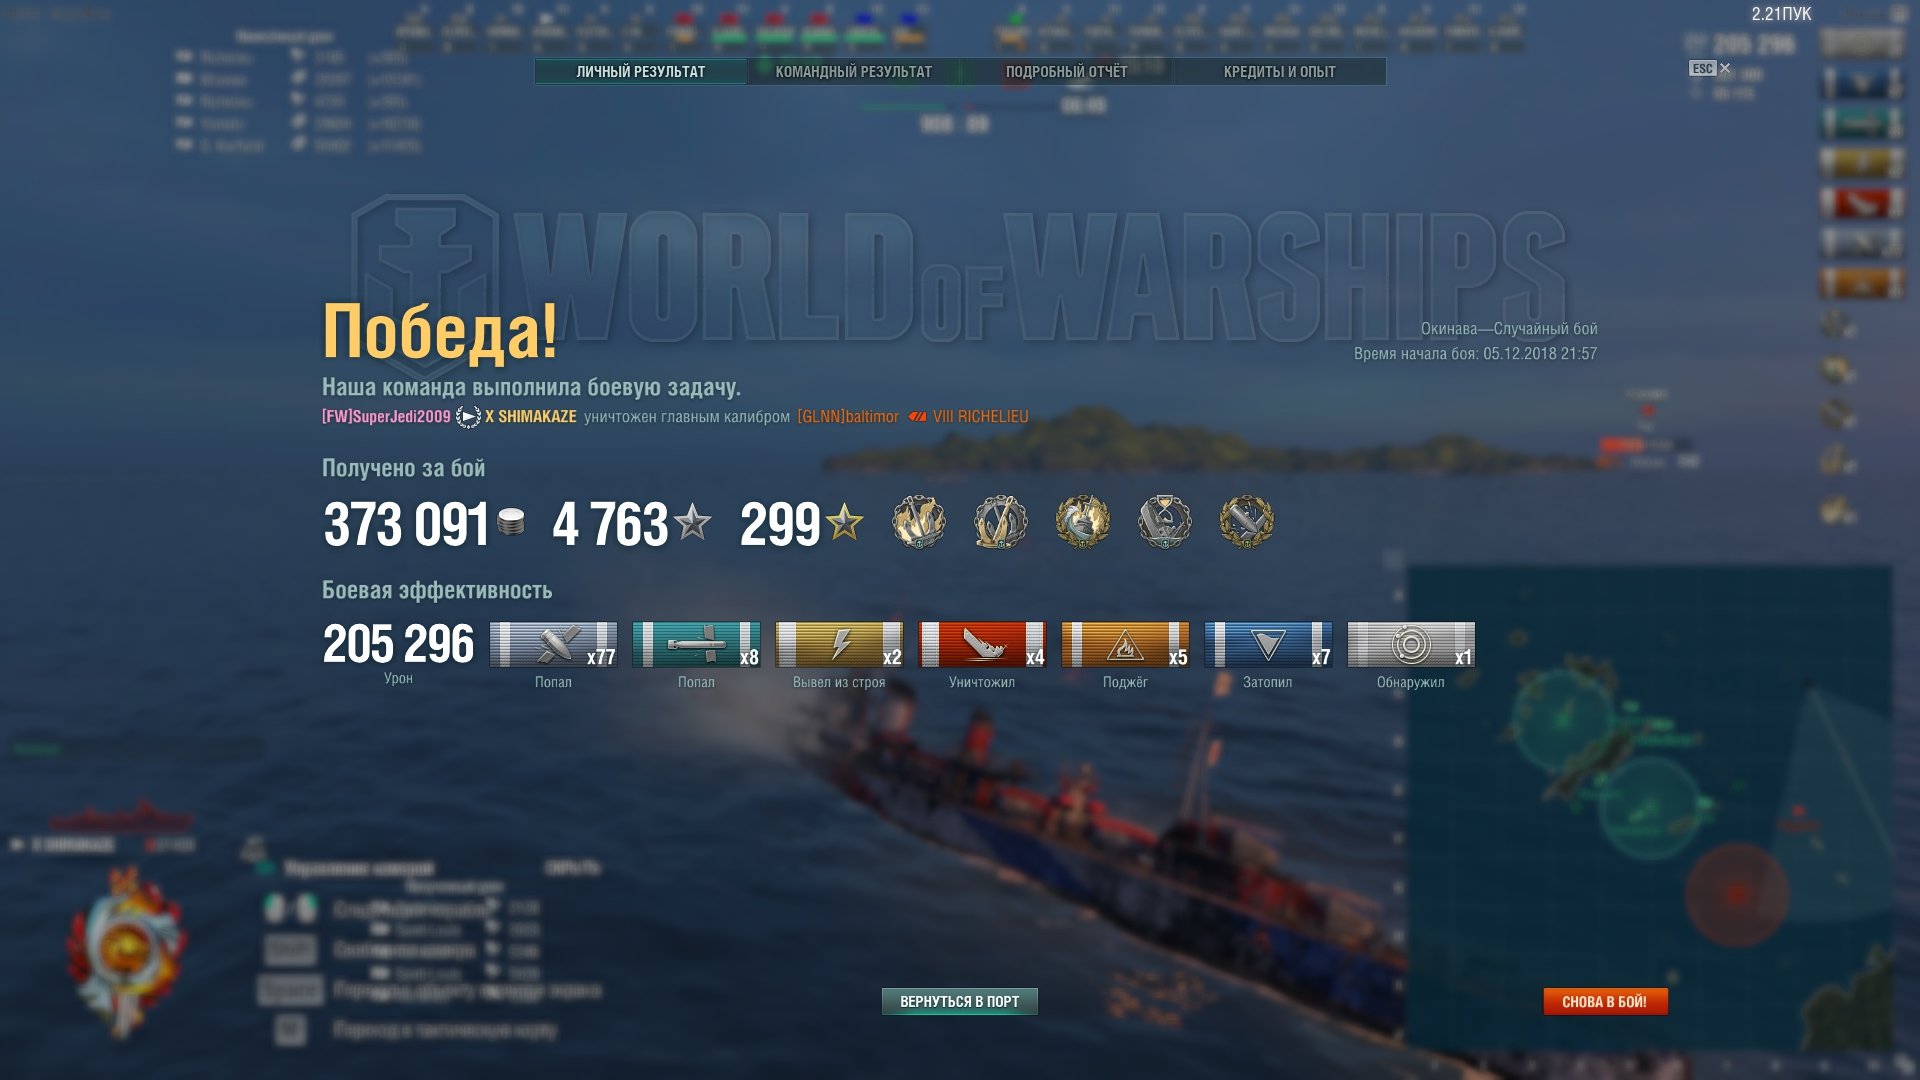Click the main battery hits ribbon x77
The width and height of the screenshot is (1920, 1080).
coord(553,645)
